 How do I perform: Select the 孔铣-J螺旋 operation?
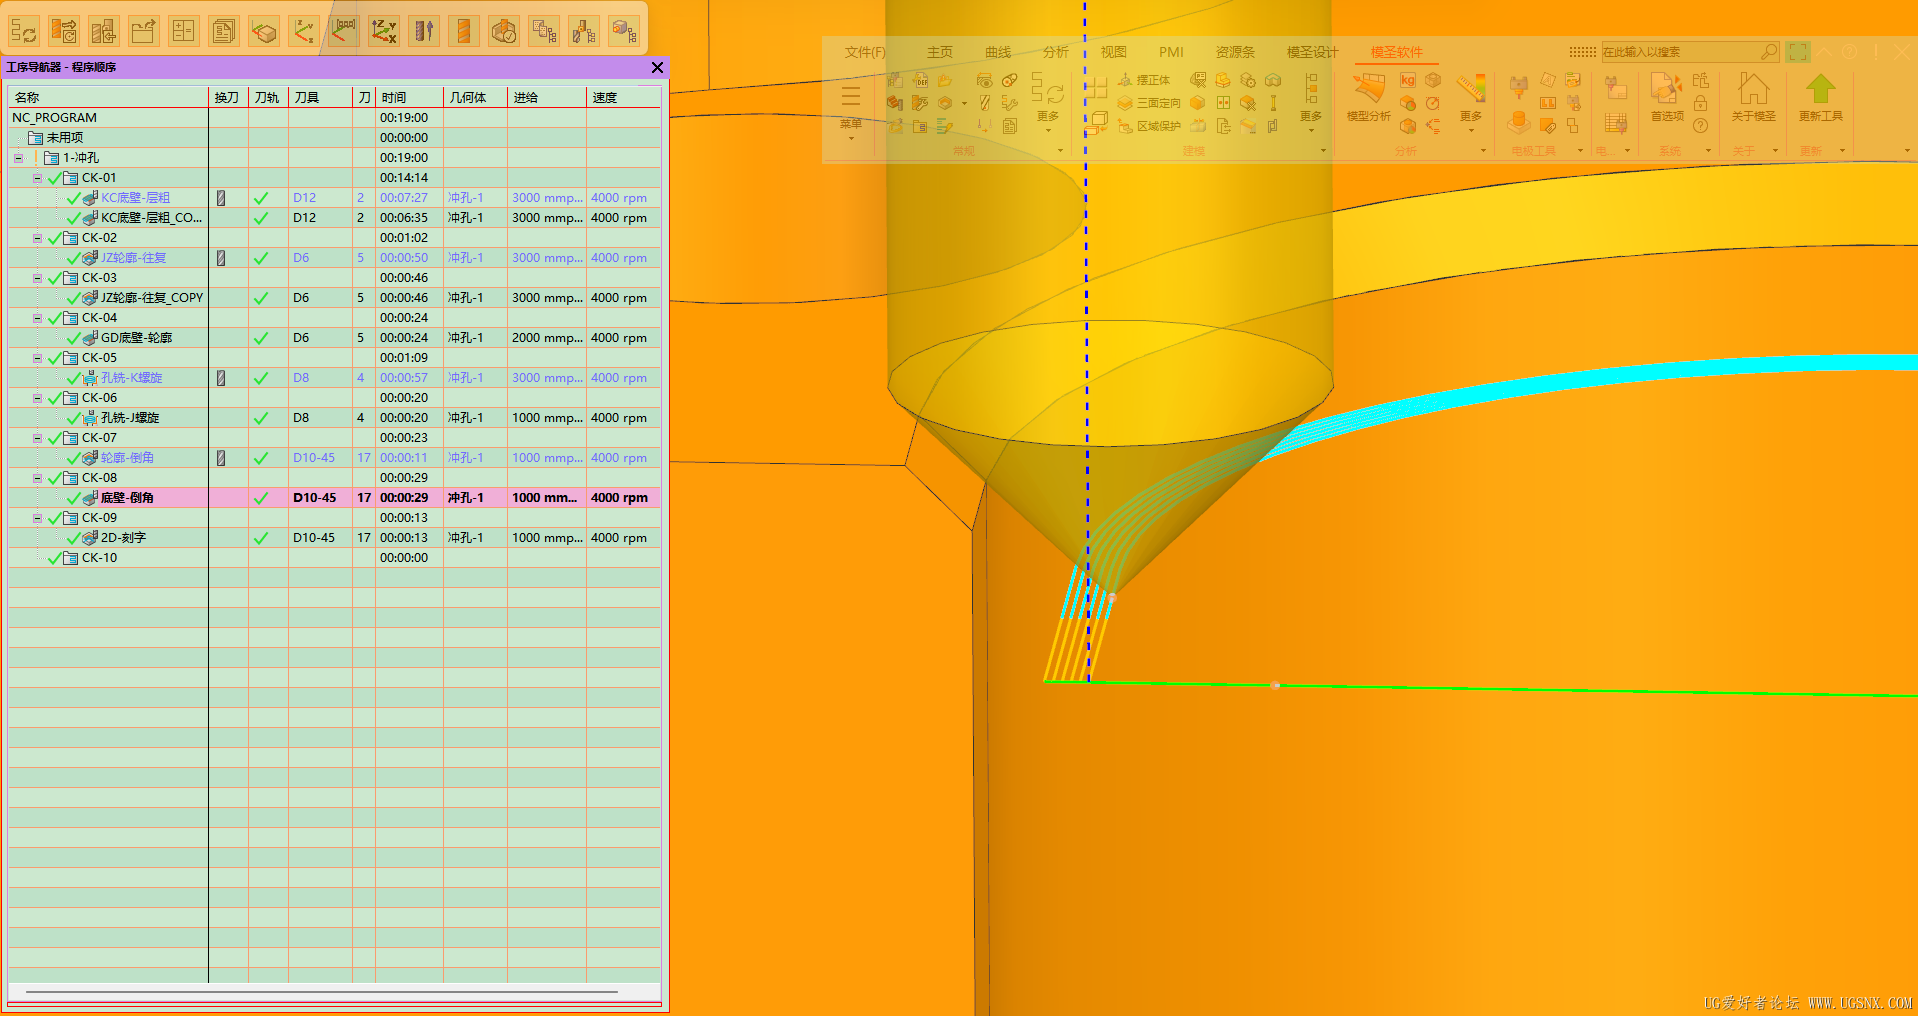pos(130,418)
